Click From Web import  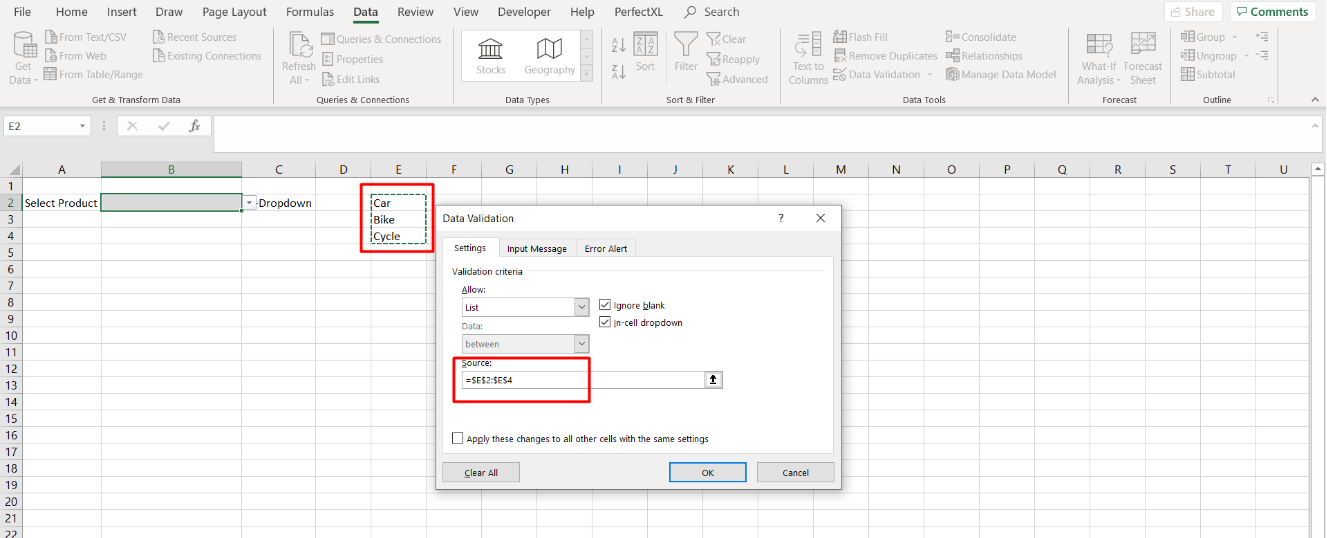pos(76,56)
